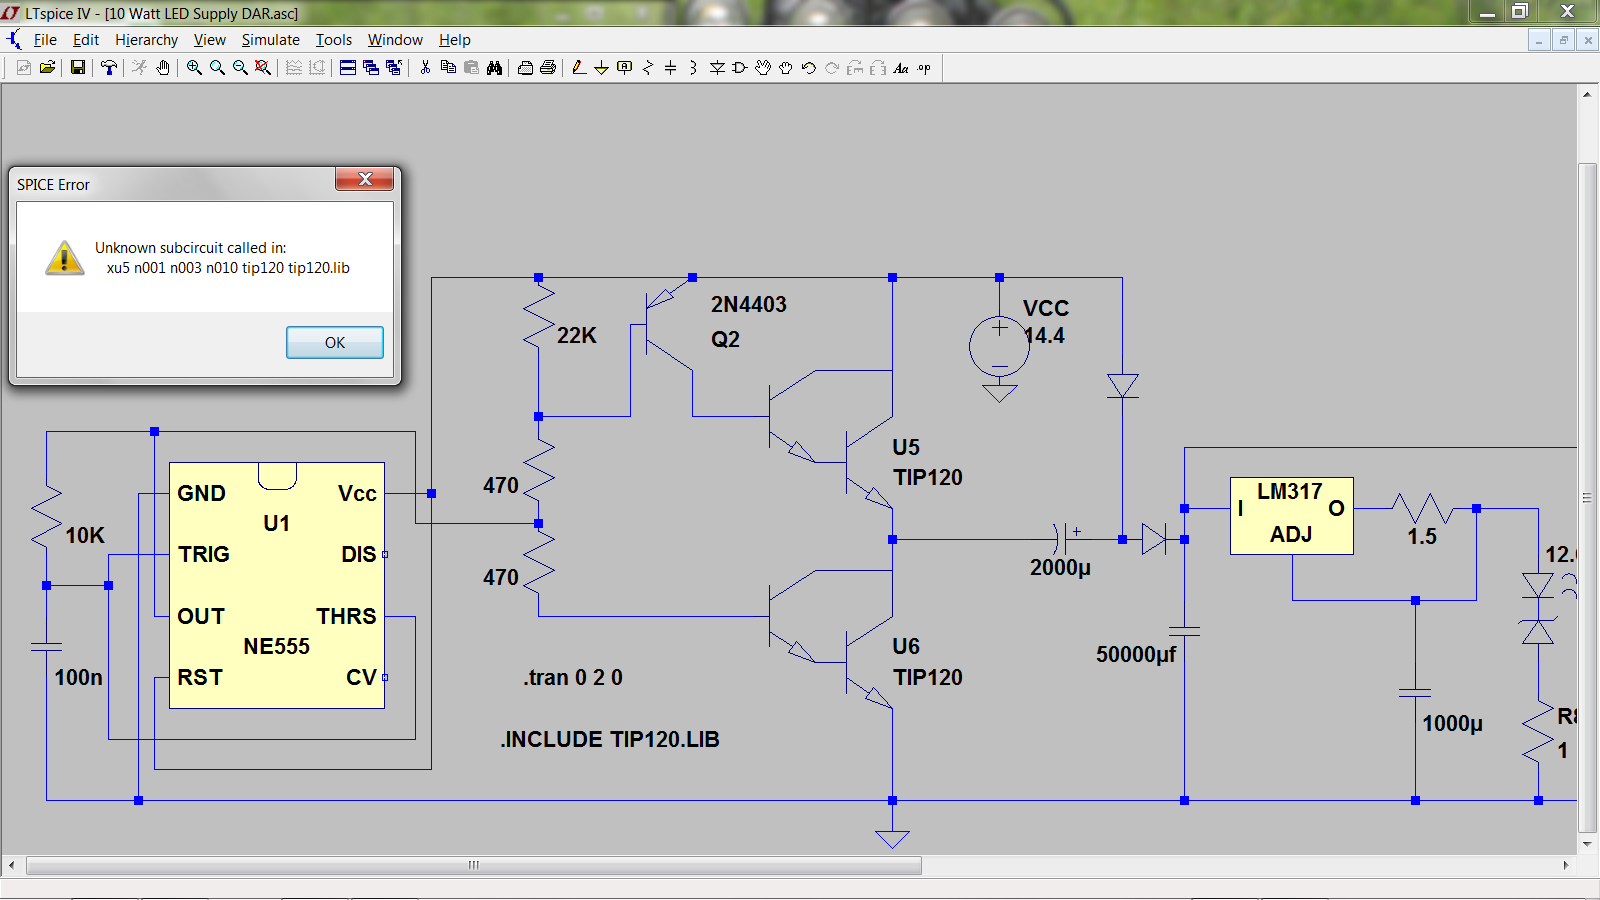Click the 10K resistor value
1600x900 pixels.
85,535
